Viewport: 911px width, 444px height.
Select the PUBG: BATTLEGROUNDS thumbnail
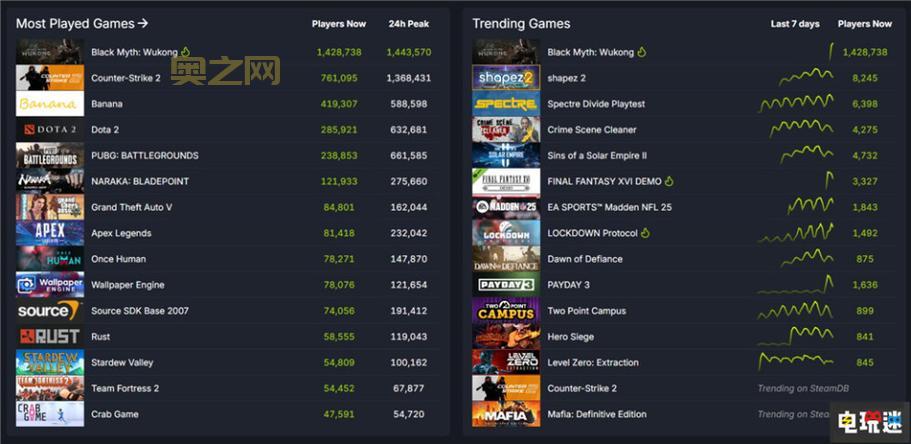coord(50,156)
